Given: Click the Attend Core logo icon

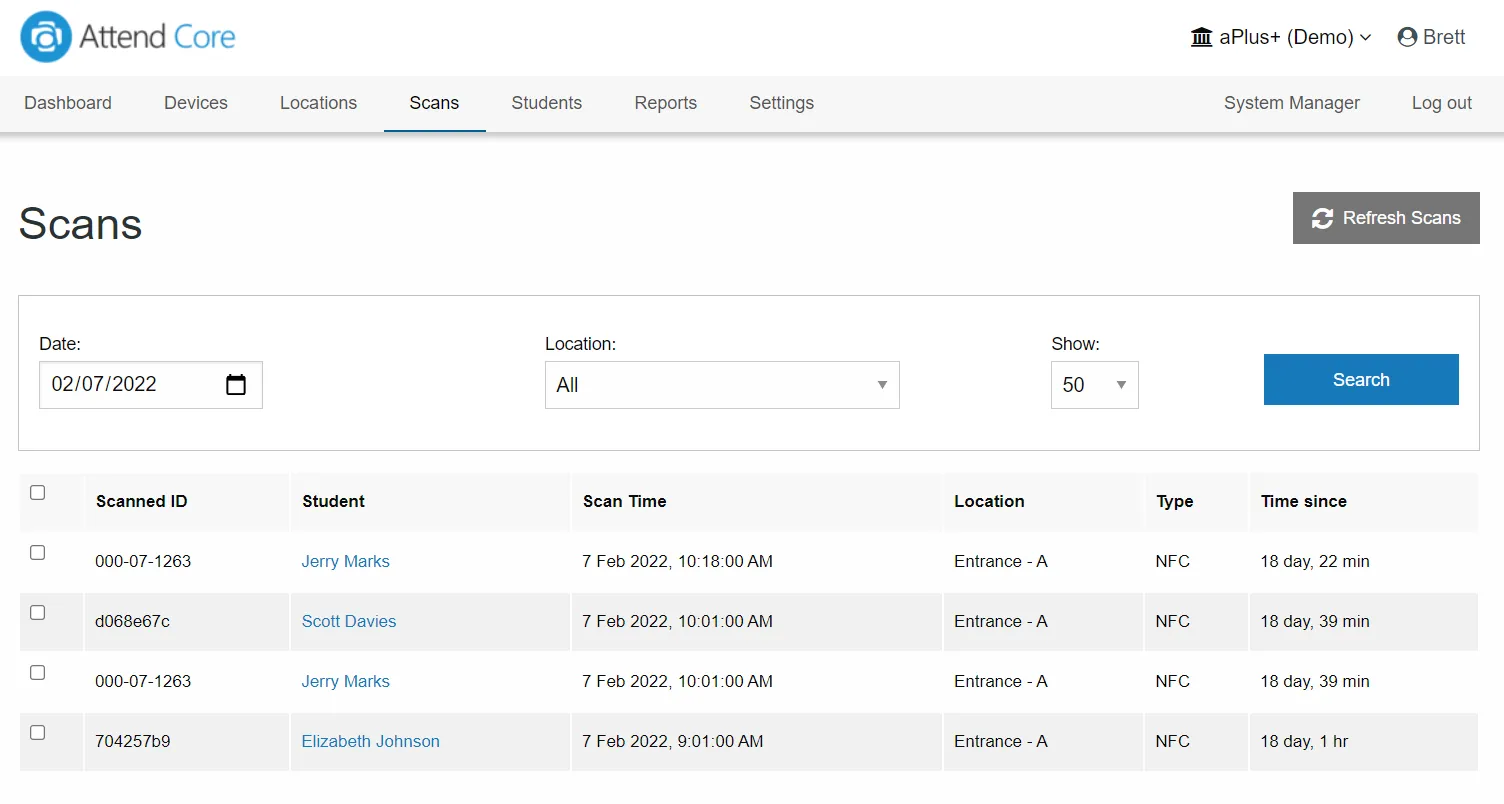Looking at the screenshot, I should (46, 37).
